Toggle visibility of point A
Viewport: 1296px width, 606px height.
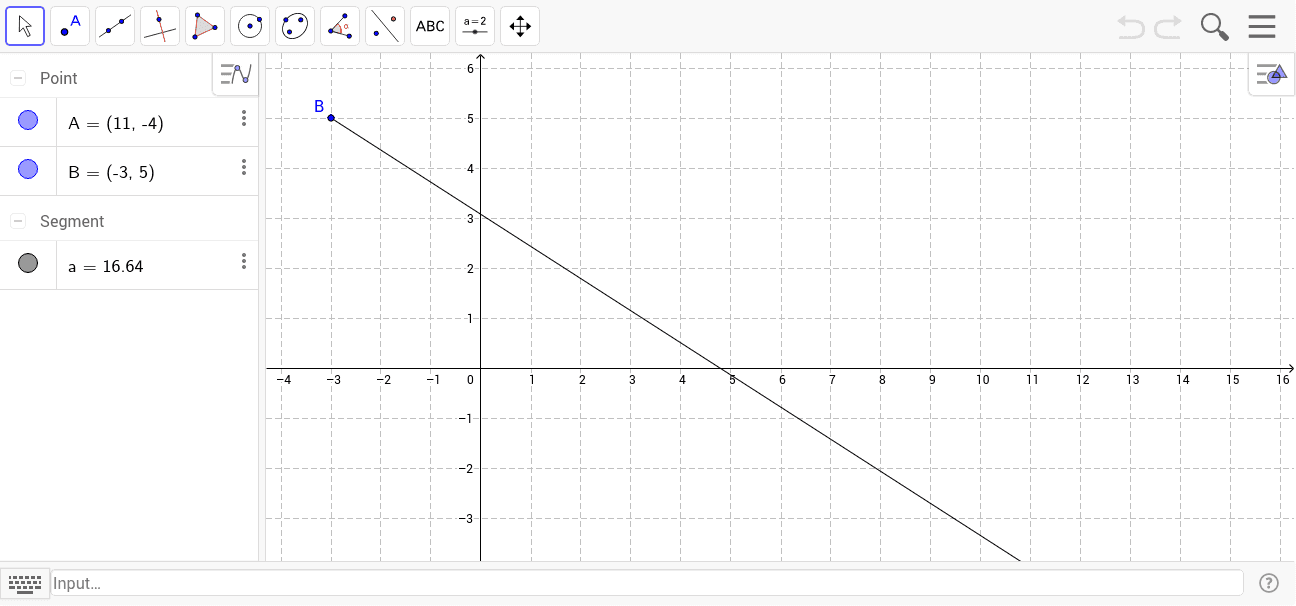click(x=27, y=120)
